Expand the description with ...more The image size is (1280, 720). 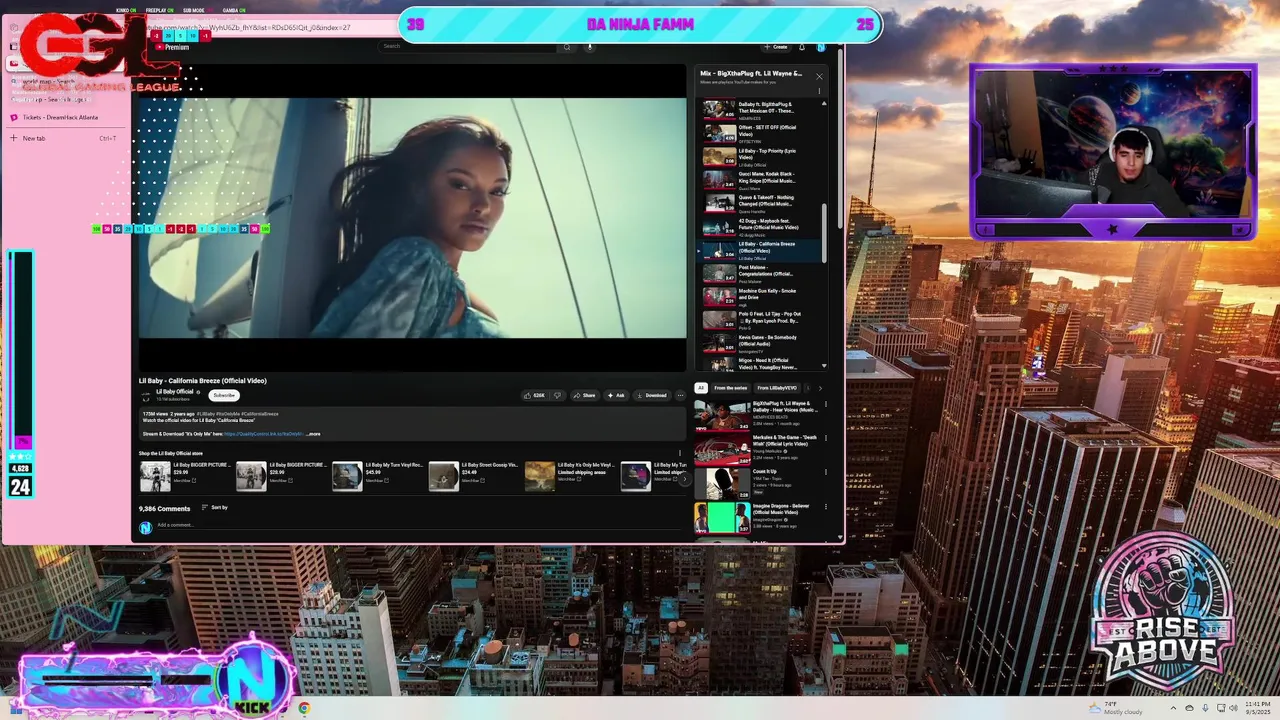coord(313,434)
